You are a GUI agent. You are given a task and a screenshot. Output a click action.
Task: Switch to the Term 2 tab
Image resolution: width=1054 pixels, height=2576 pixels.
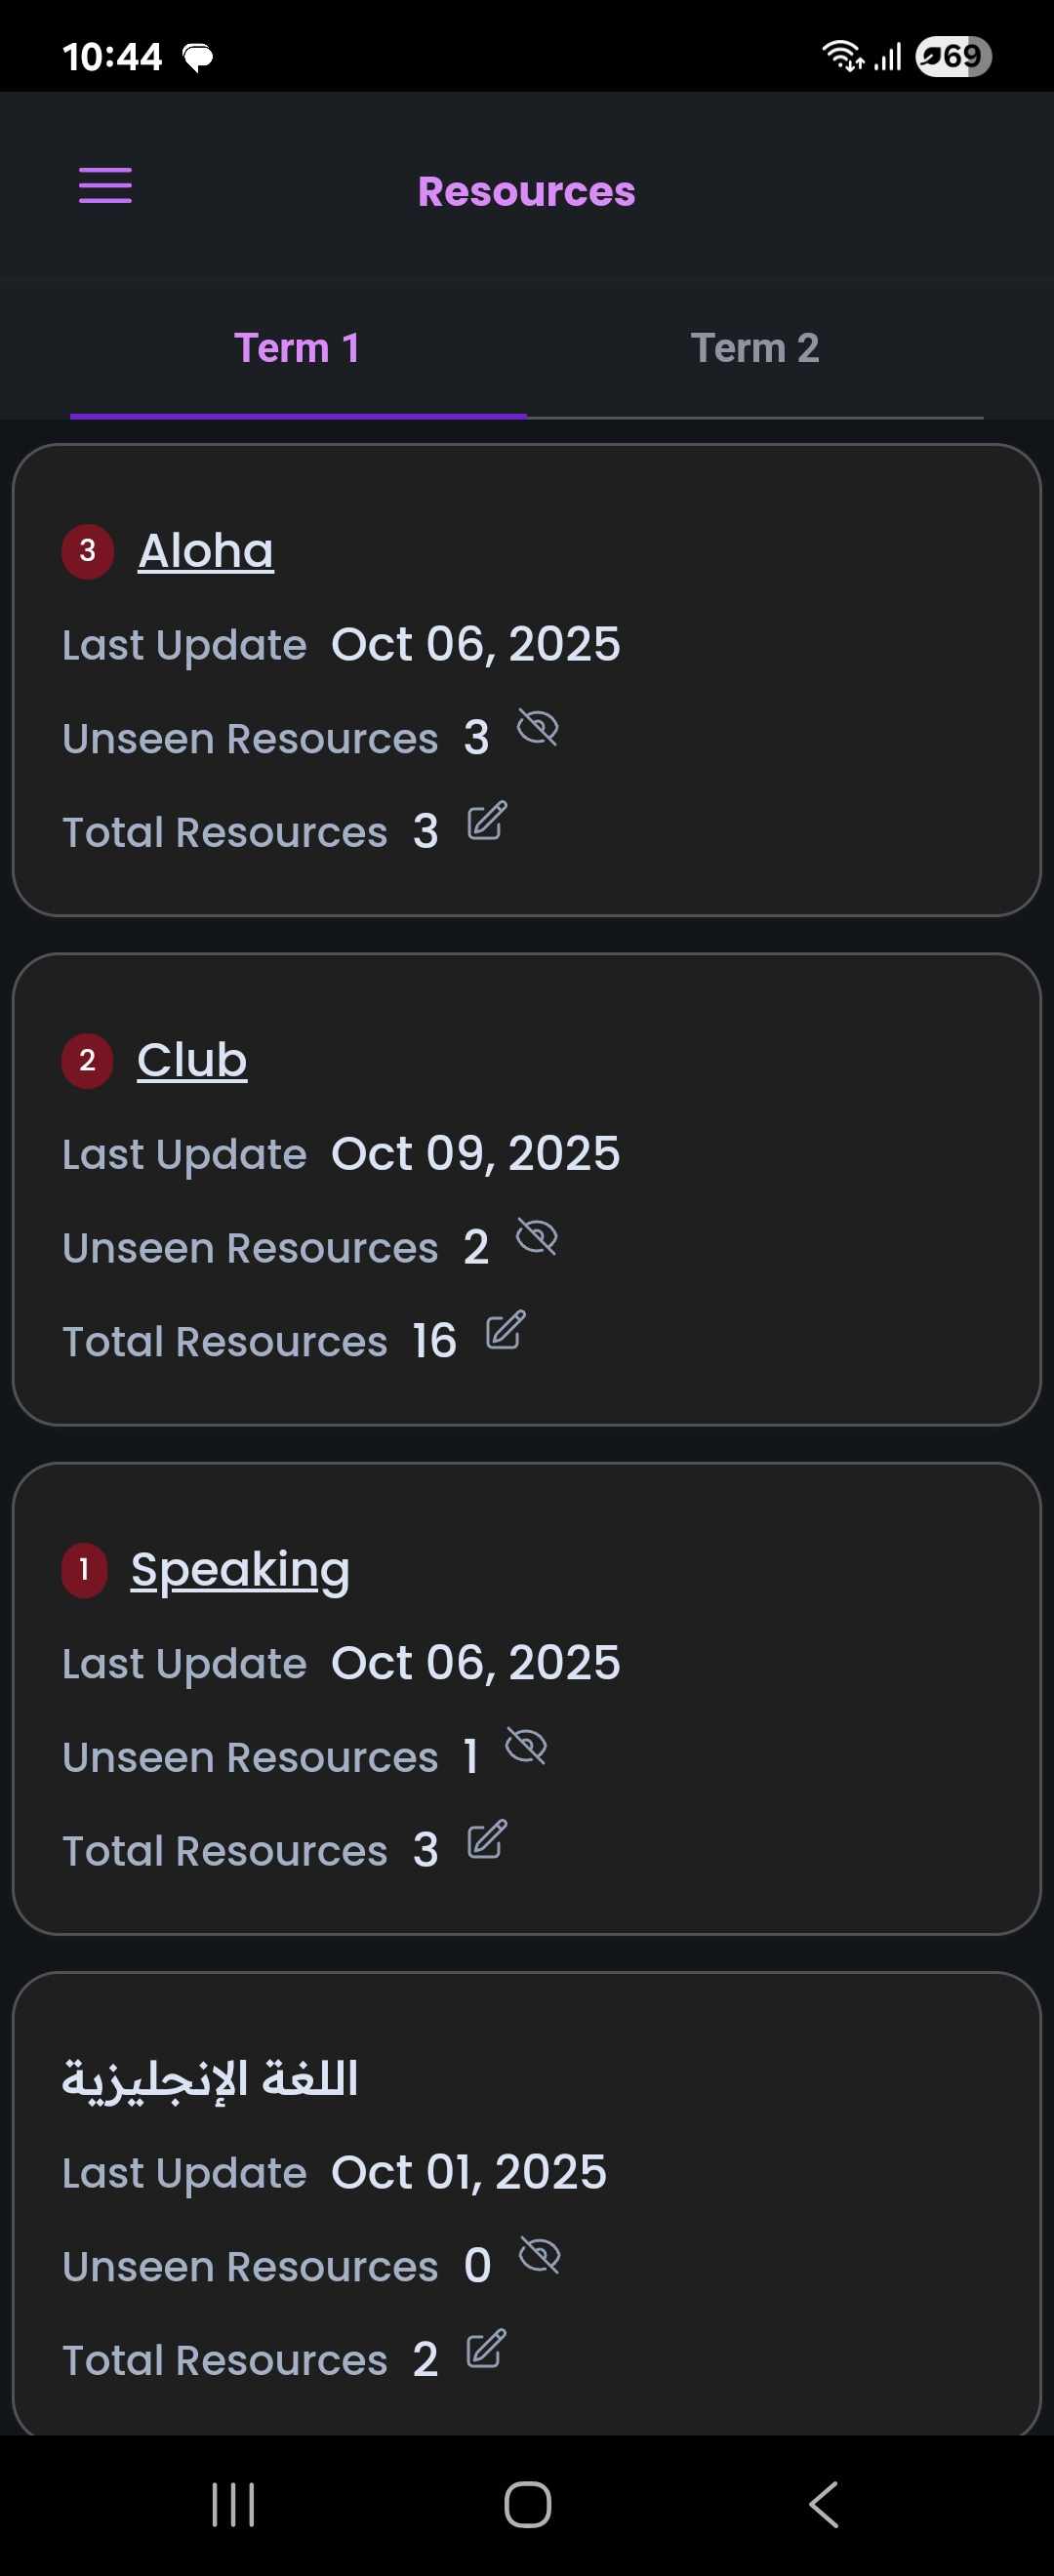tap(755, 349)
